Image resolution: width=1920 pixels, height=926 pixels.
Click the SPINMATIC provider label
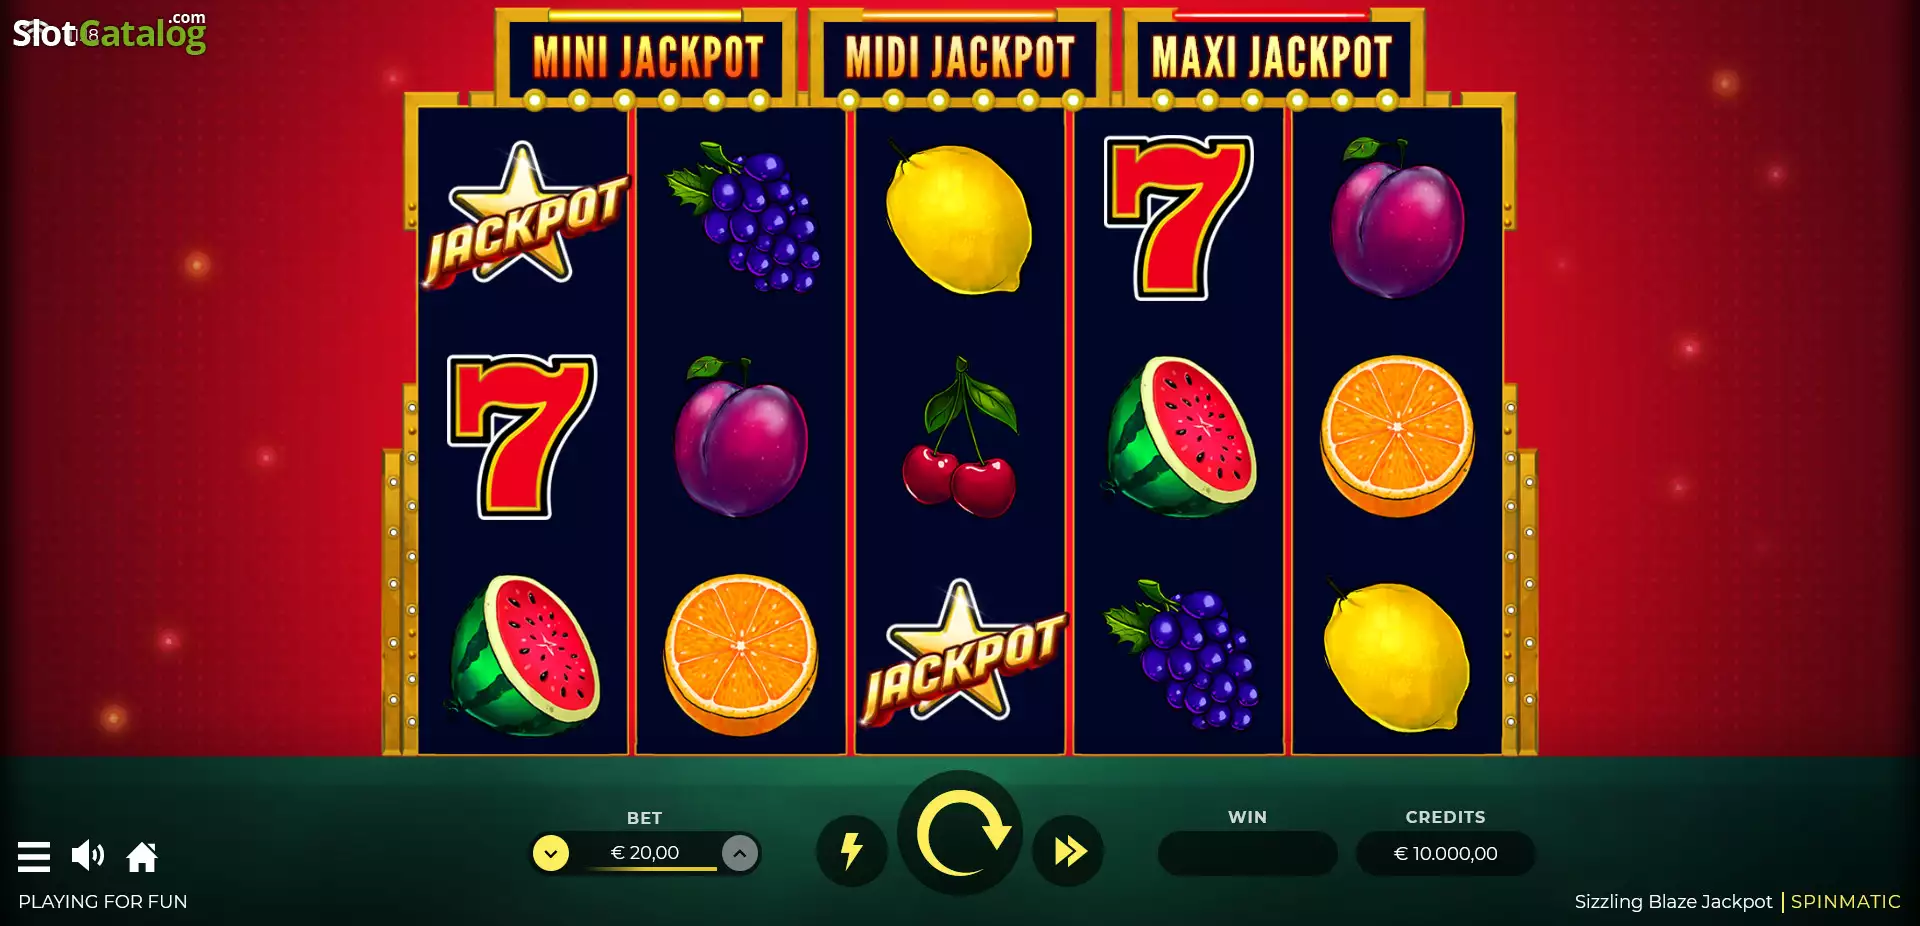(x=1846, y=902)
